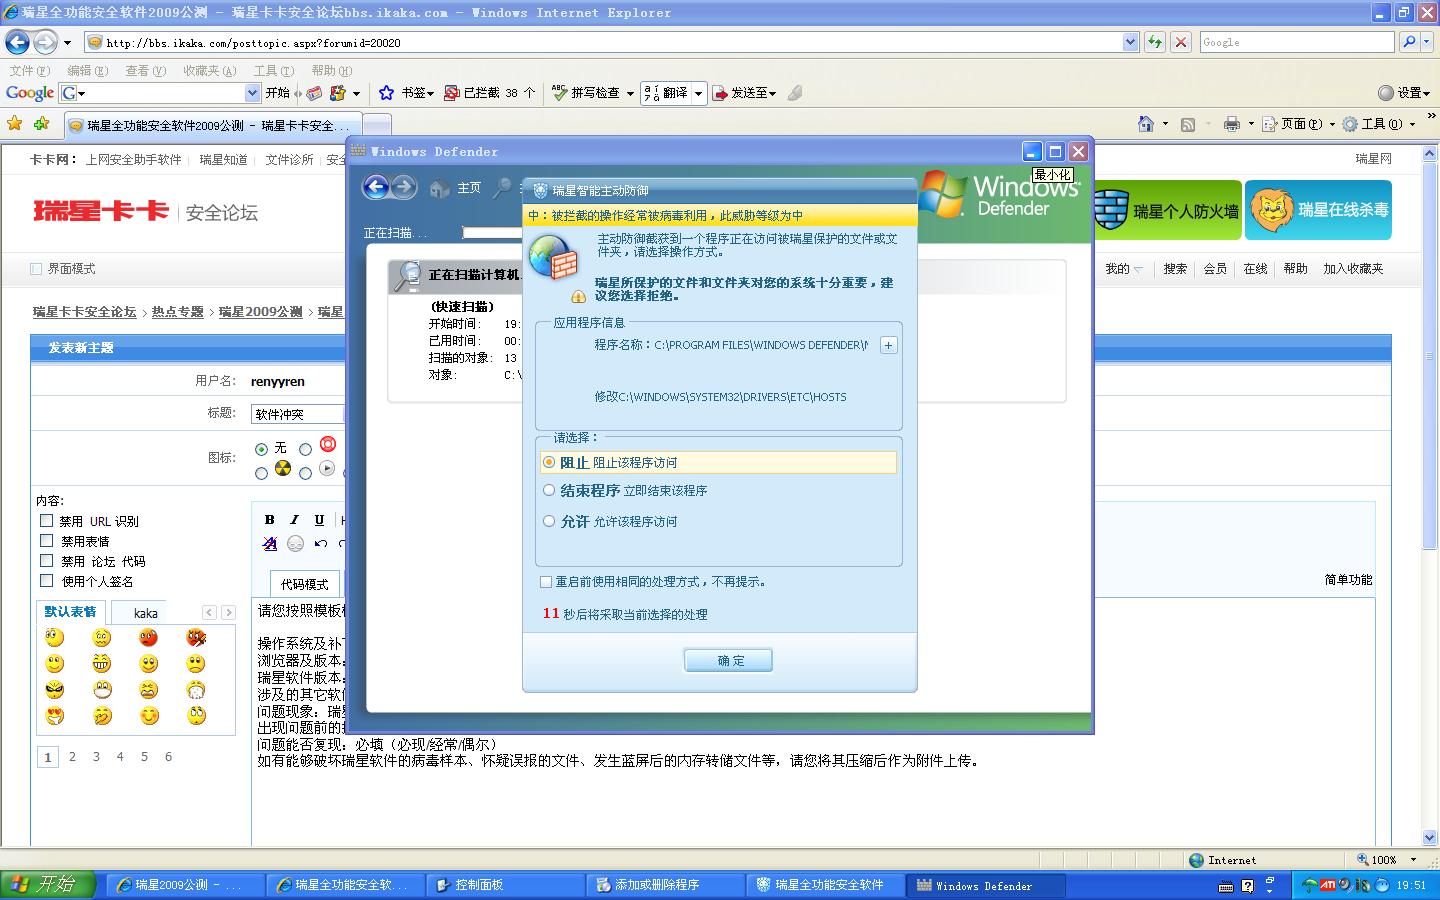Insert the red angry emoticon
Image resolution: width=1440 pixels, height=900 pixels.
tap(148, 637)
